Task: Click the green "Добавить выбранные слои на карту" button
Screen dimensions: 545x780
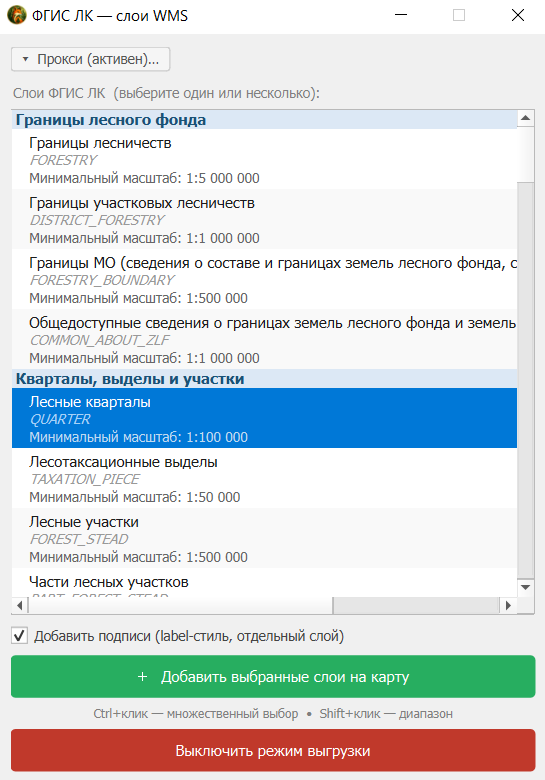Action: click(x=273, y=677)
